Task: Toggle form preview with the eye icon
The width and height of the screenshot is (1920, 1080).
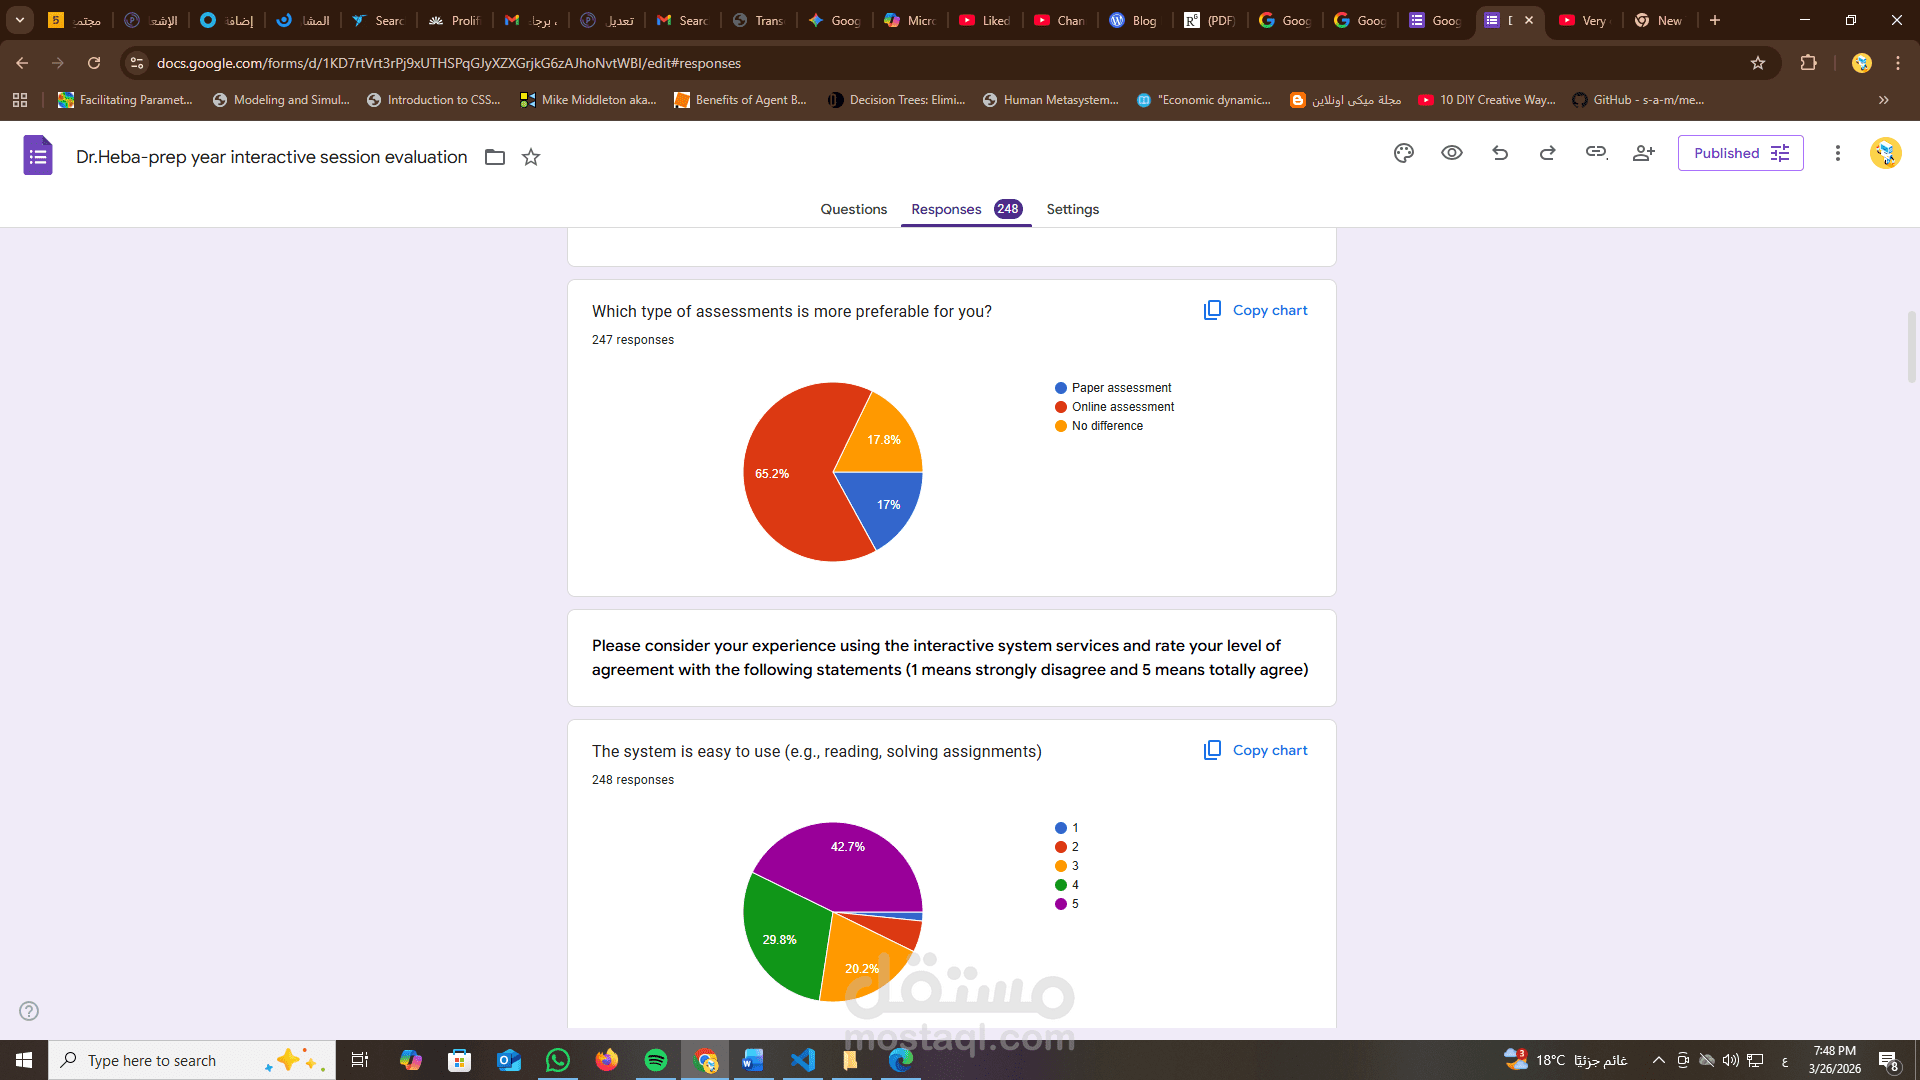Action: [1452, 153]
